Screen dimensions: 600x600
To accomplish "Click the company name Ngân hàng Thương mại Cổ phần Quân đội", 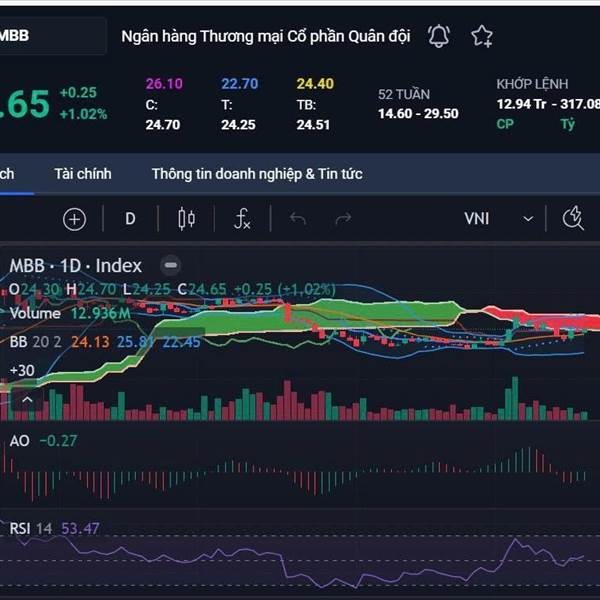I will tap(266, 36).
